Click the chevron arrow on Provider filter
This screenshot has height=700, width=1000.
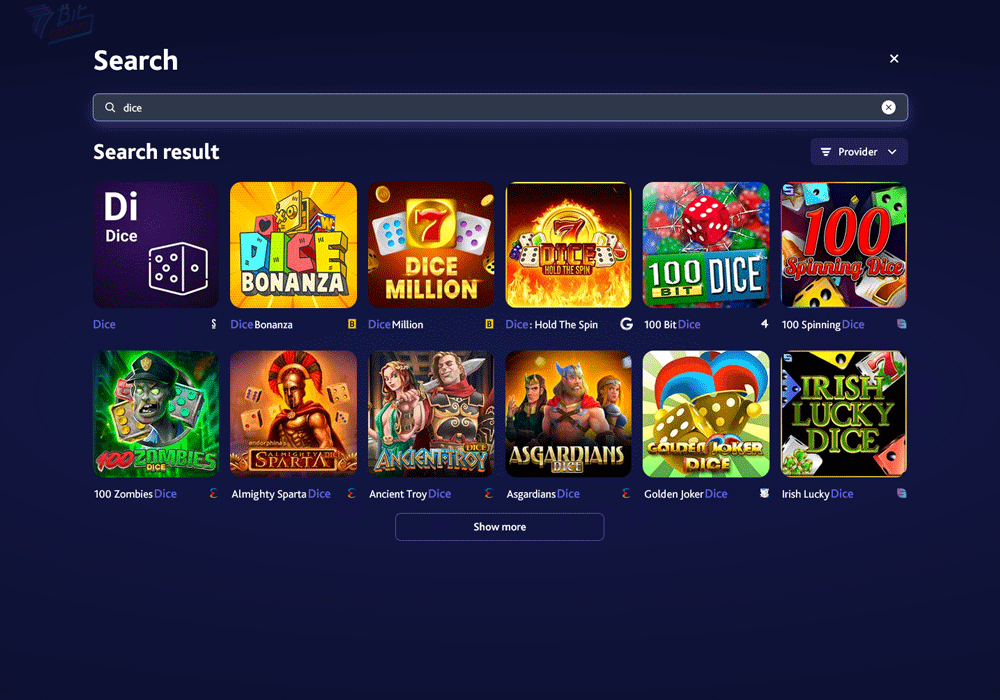pyautogui.click(x=892, y=152)
